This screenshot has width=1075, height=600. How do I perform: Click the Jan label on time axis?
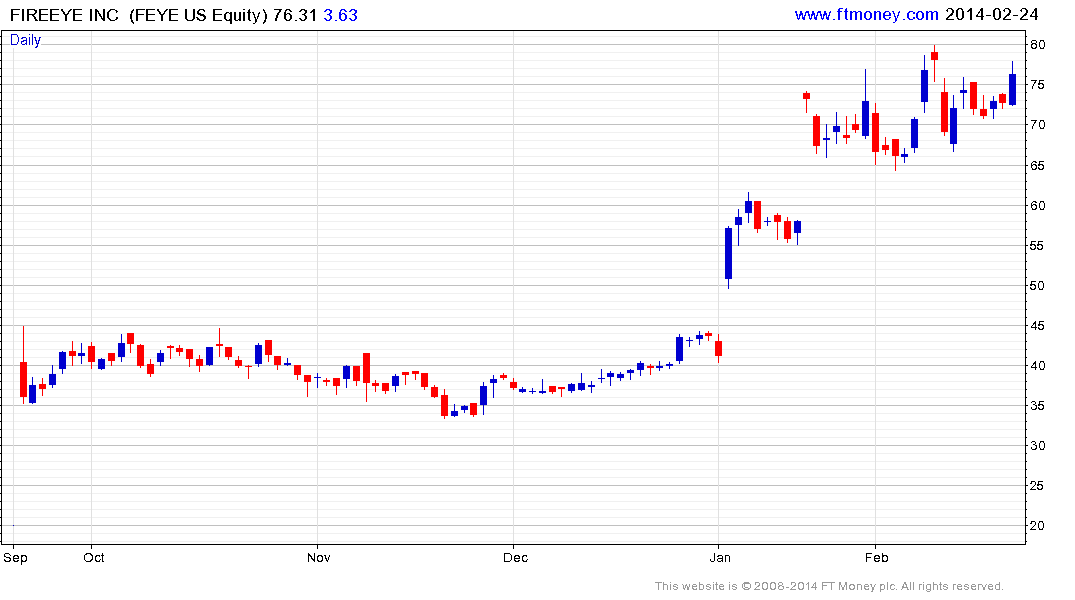(720, 557)
